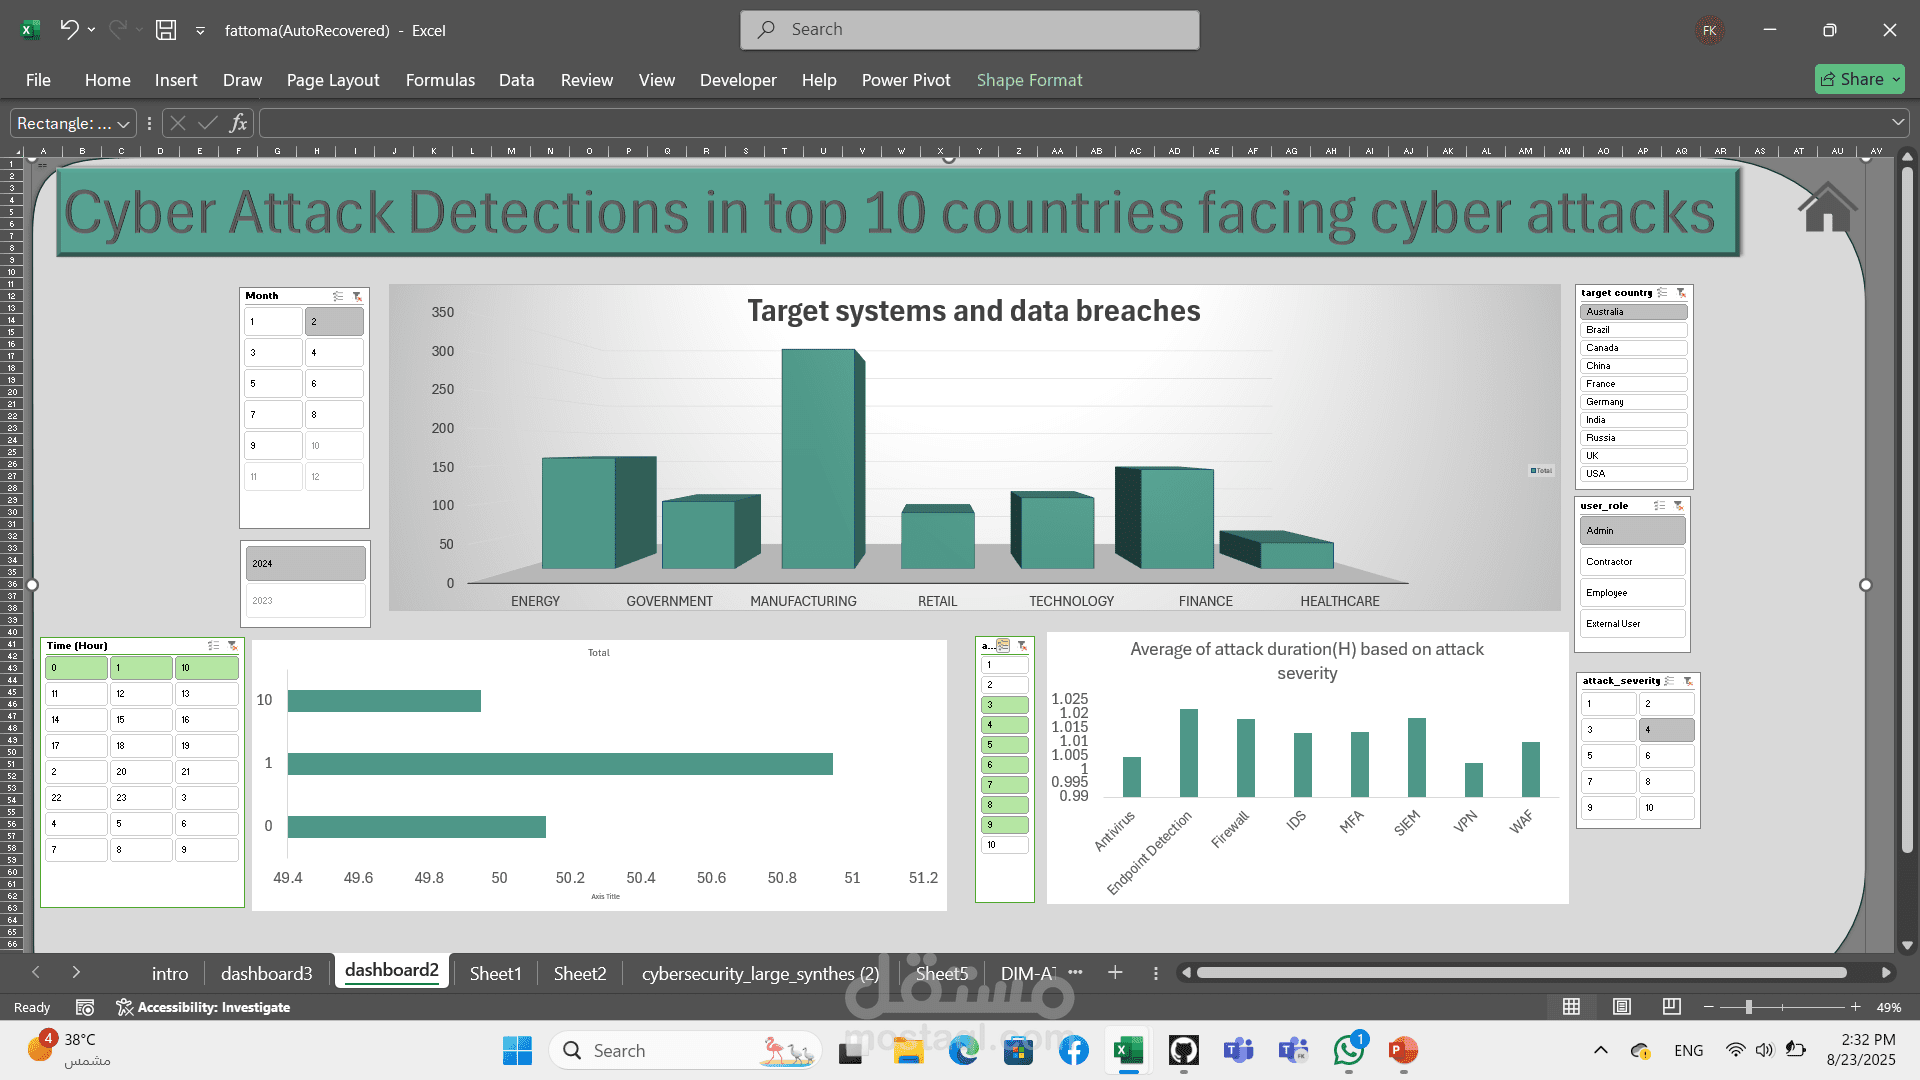Expand the formula bar
This screenshot has width=1920, height=1080.
1898,123
